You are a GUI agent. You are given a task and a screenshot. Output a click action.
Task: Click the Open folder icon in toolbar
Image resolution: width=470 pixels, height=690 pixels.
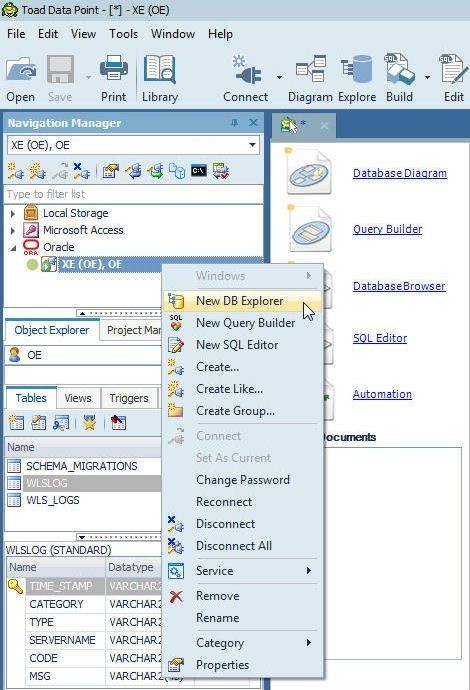pyautogui.click(x=21, y=70)
